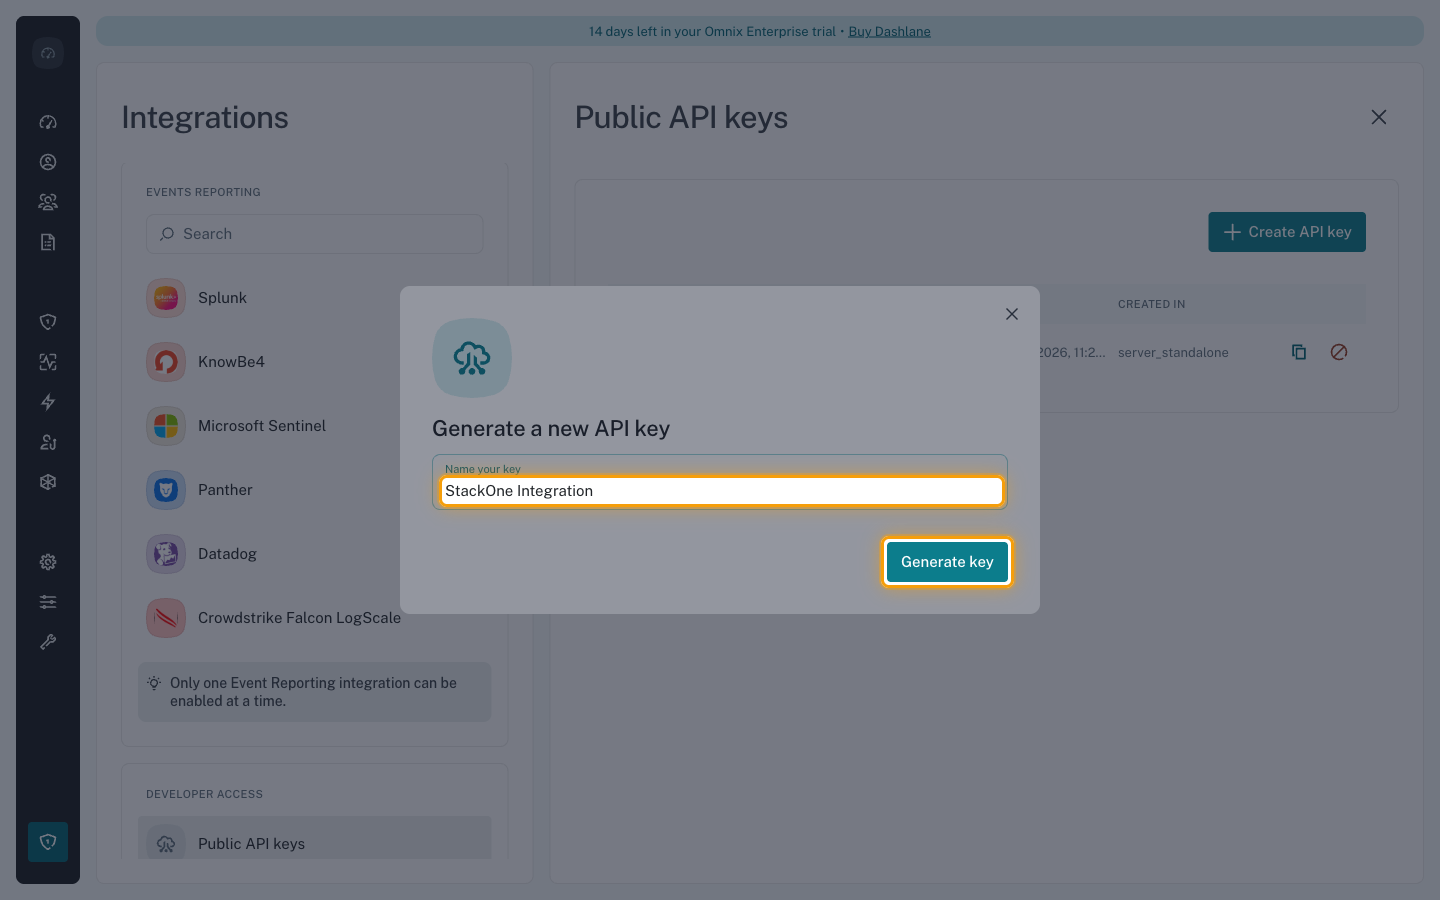This screenshot has height=900, width=1440.
Task: Select the KnowBe4 integration label
Action: click(231, 362)
